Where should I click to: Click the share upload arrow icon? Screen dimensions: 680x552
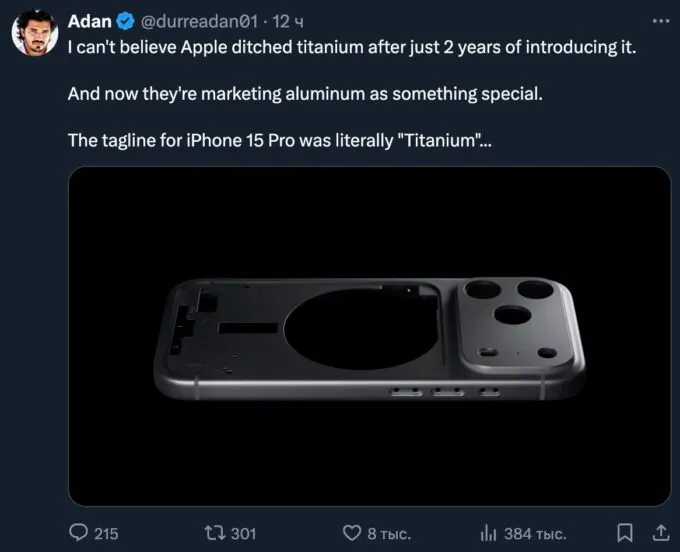click(658, 532)
